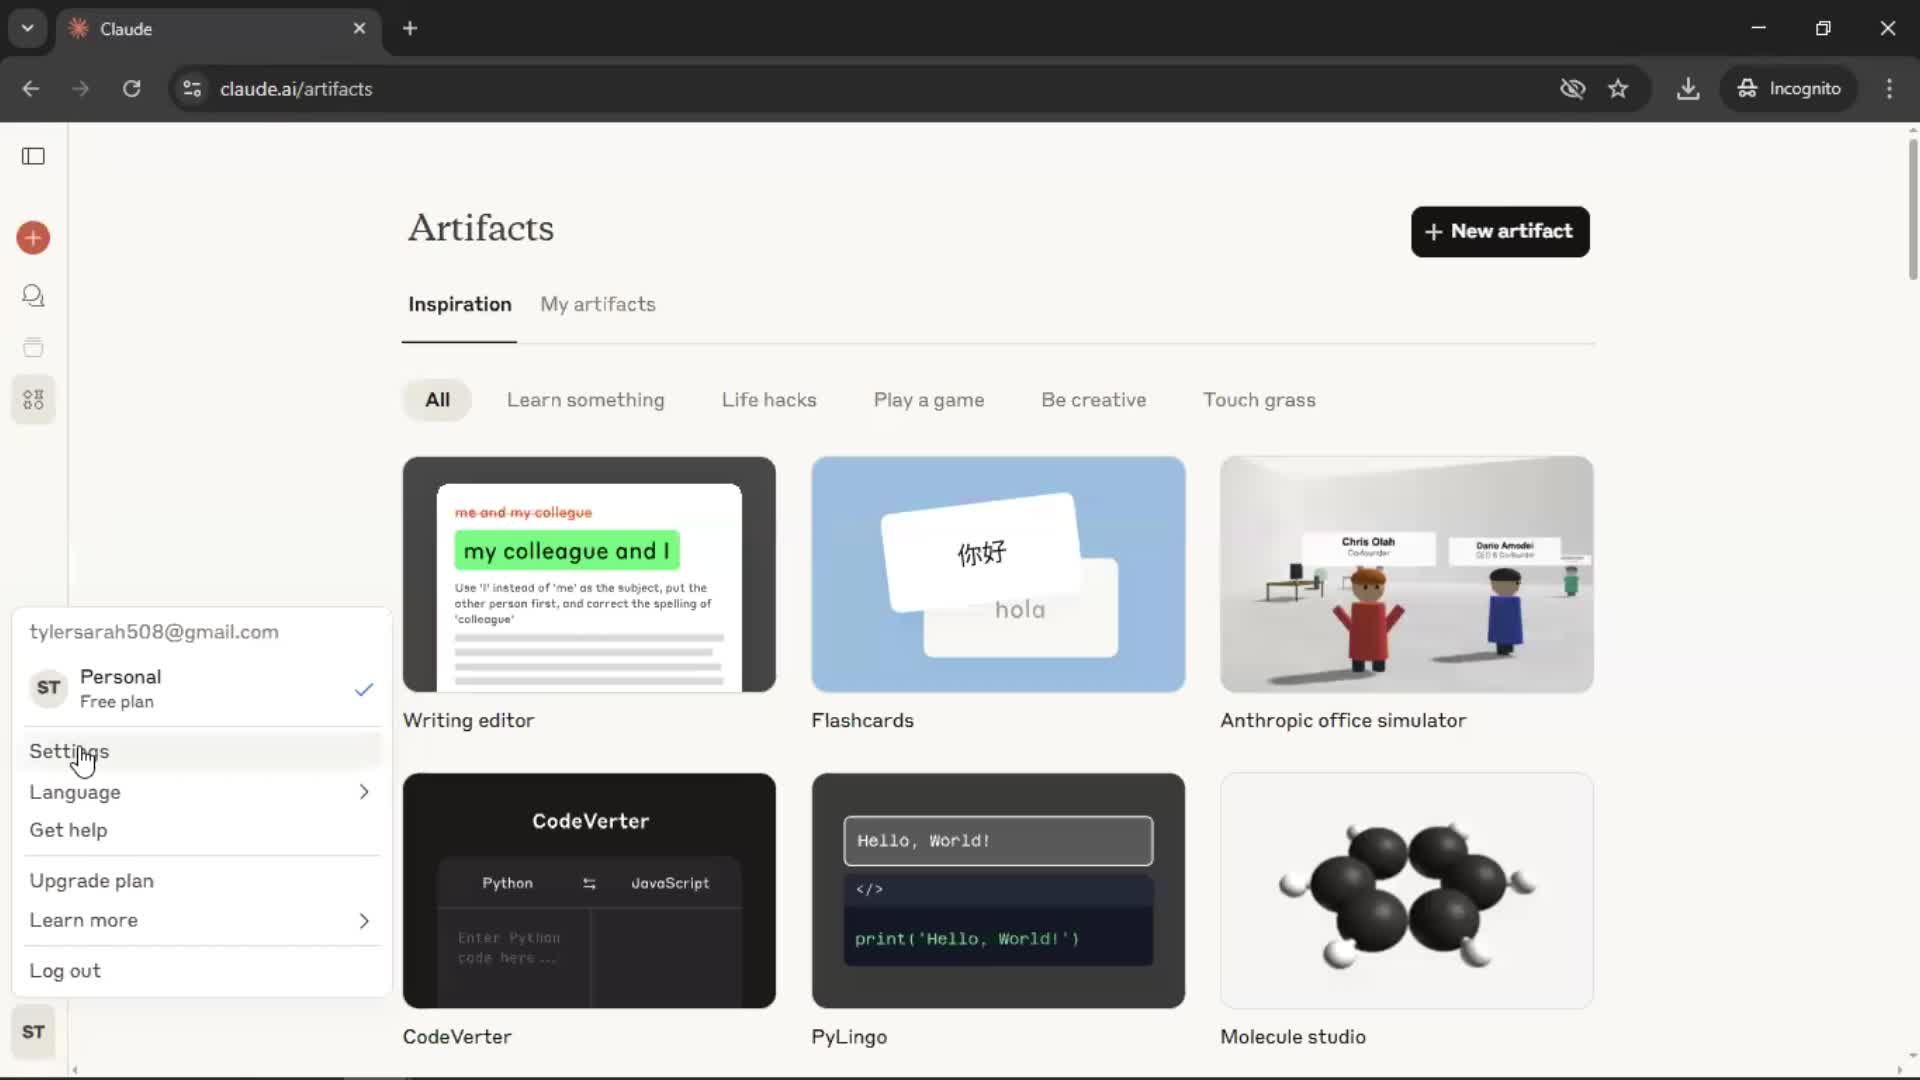Open the Artifacts icon in the sidebar

point(33,400)
